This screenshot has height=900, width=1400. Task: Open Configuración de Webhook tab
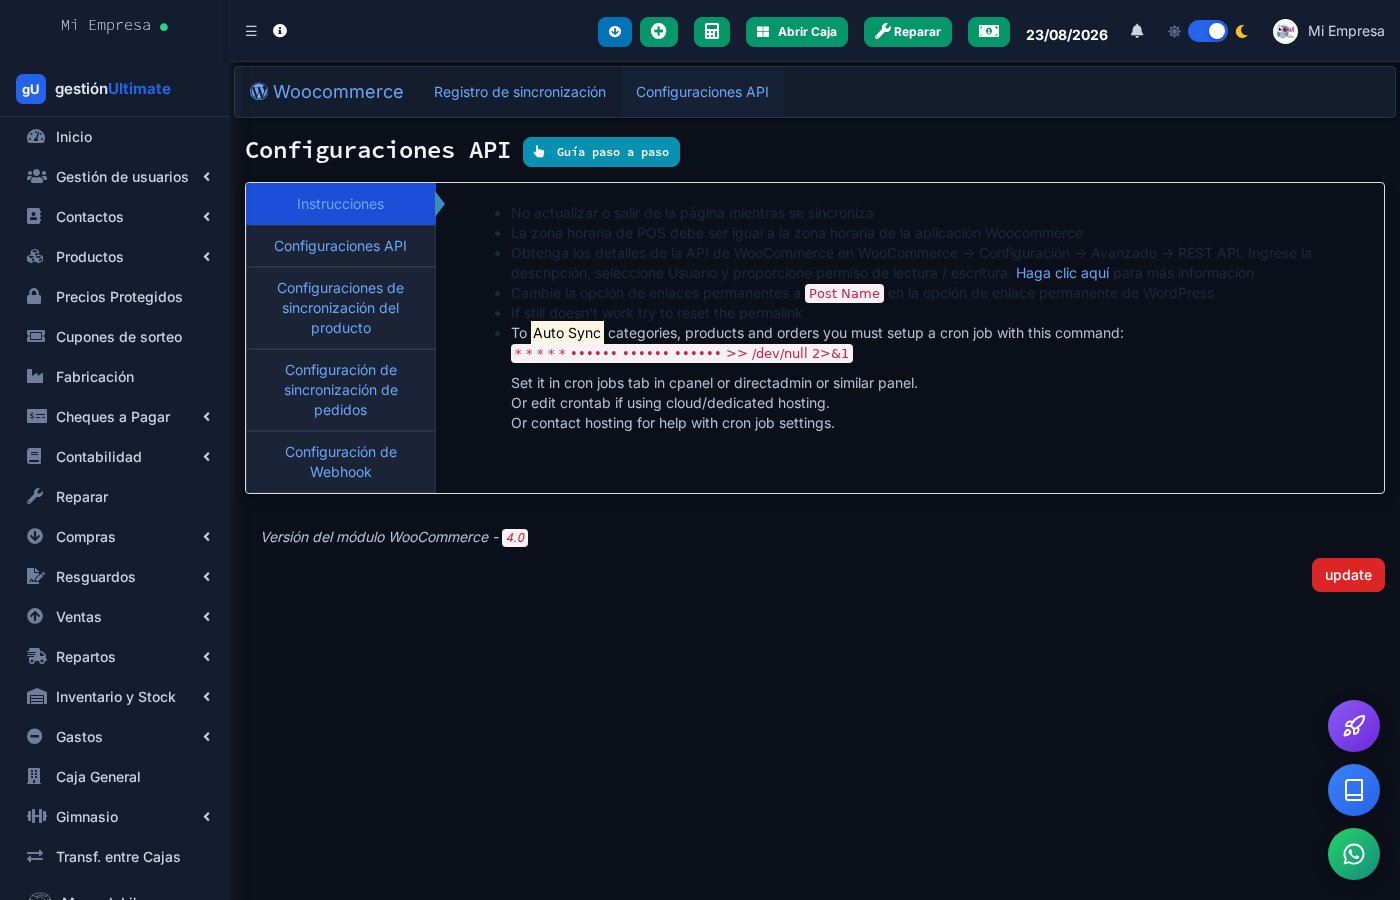tap(340, 462)
